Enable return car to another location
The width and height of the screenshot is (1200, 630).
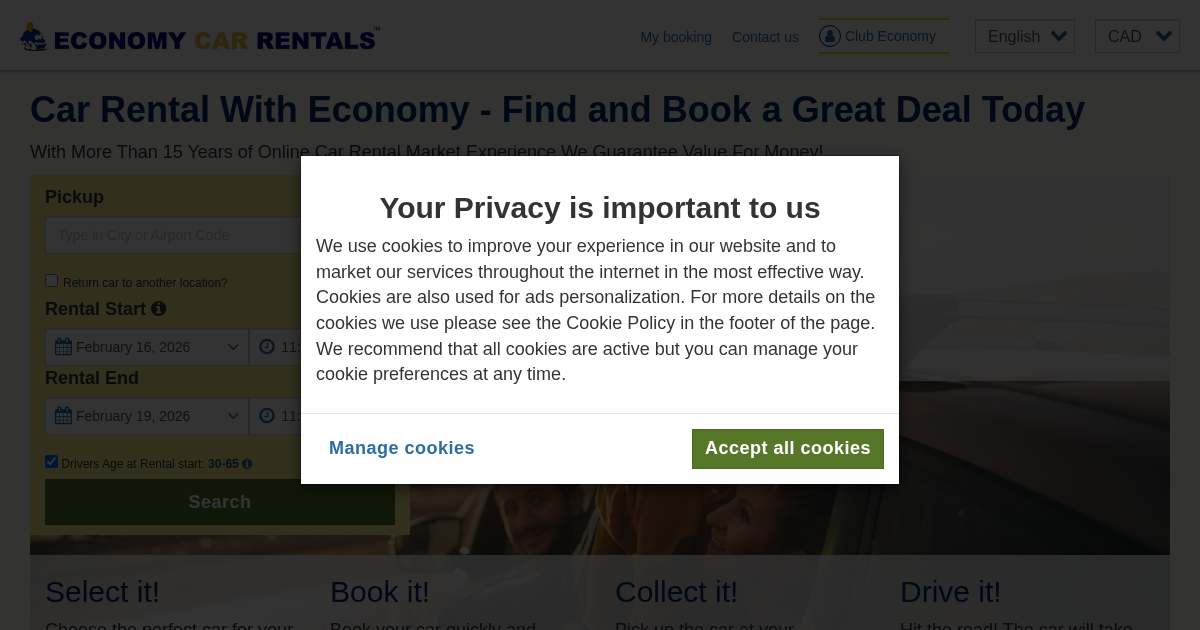pos(51,280)
